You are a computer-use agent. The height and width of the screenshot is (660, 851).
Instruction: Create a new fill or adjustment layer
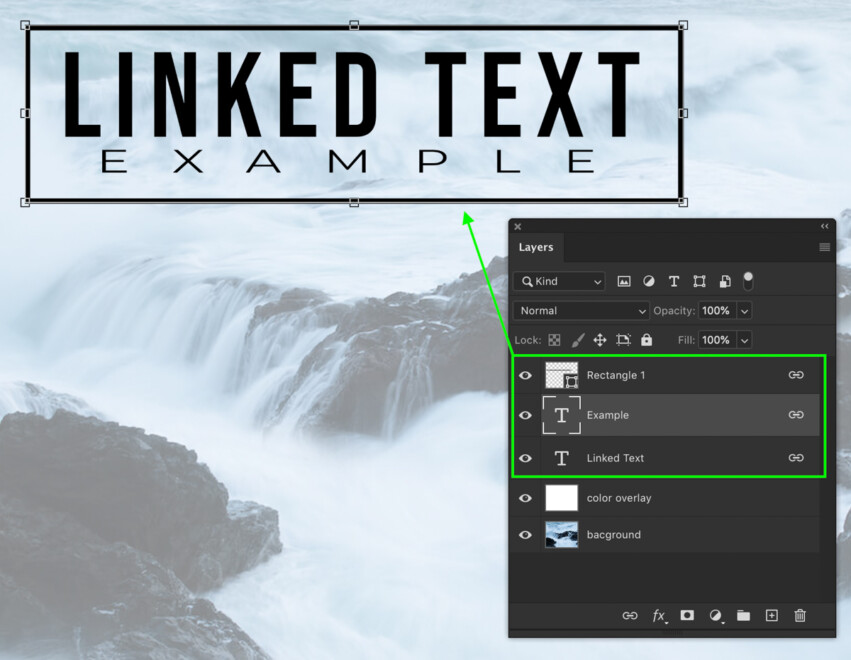click(714, 616)
